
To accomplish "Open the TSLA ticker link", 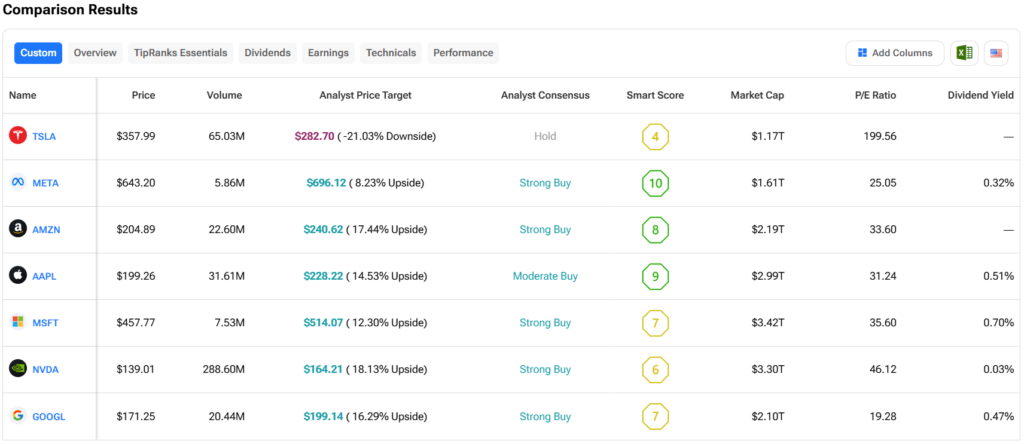I will (44, 136).
